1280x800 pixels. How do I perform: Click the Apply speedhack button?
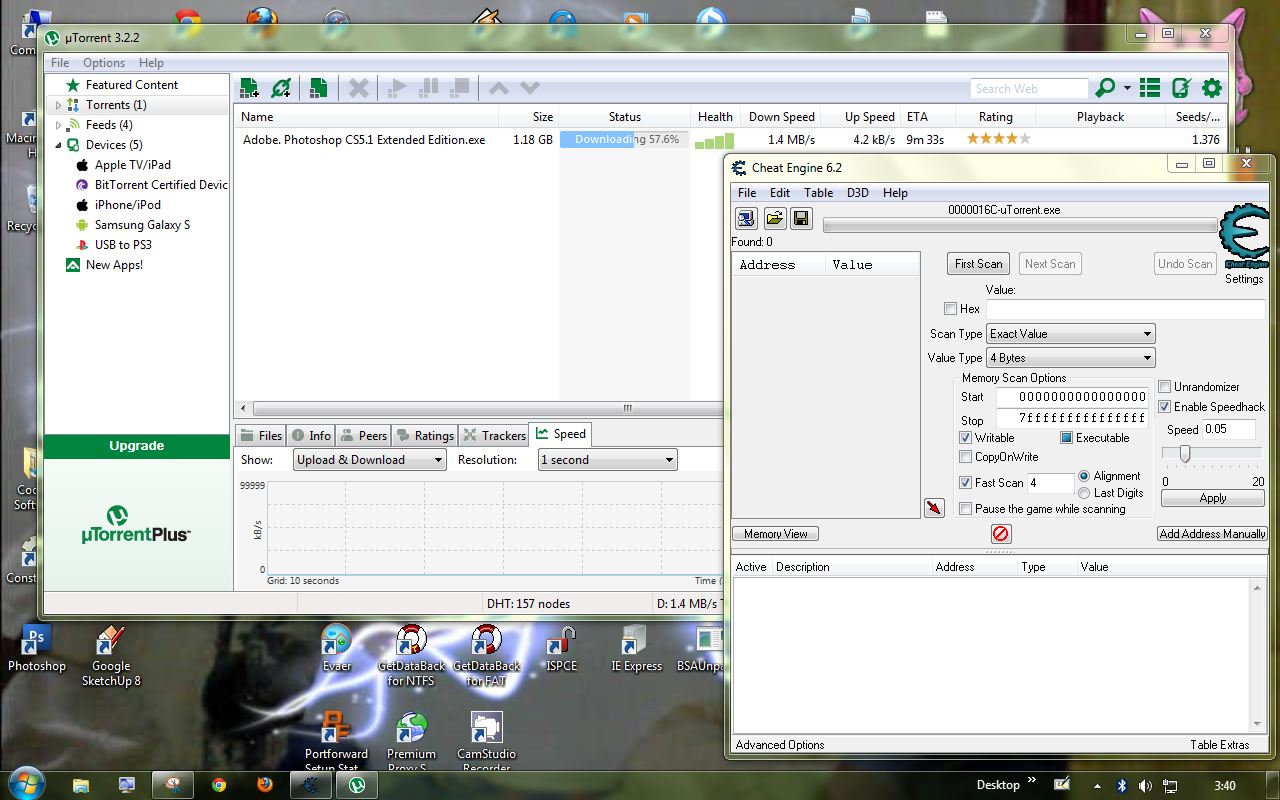[1213, 498]
